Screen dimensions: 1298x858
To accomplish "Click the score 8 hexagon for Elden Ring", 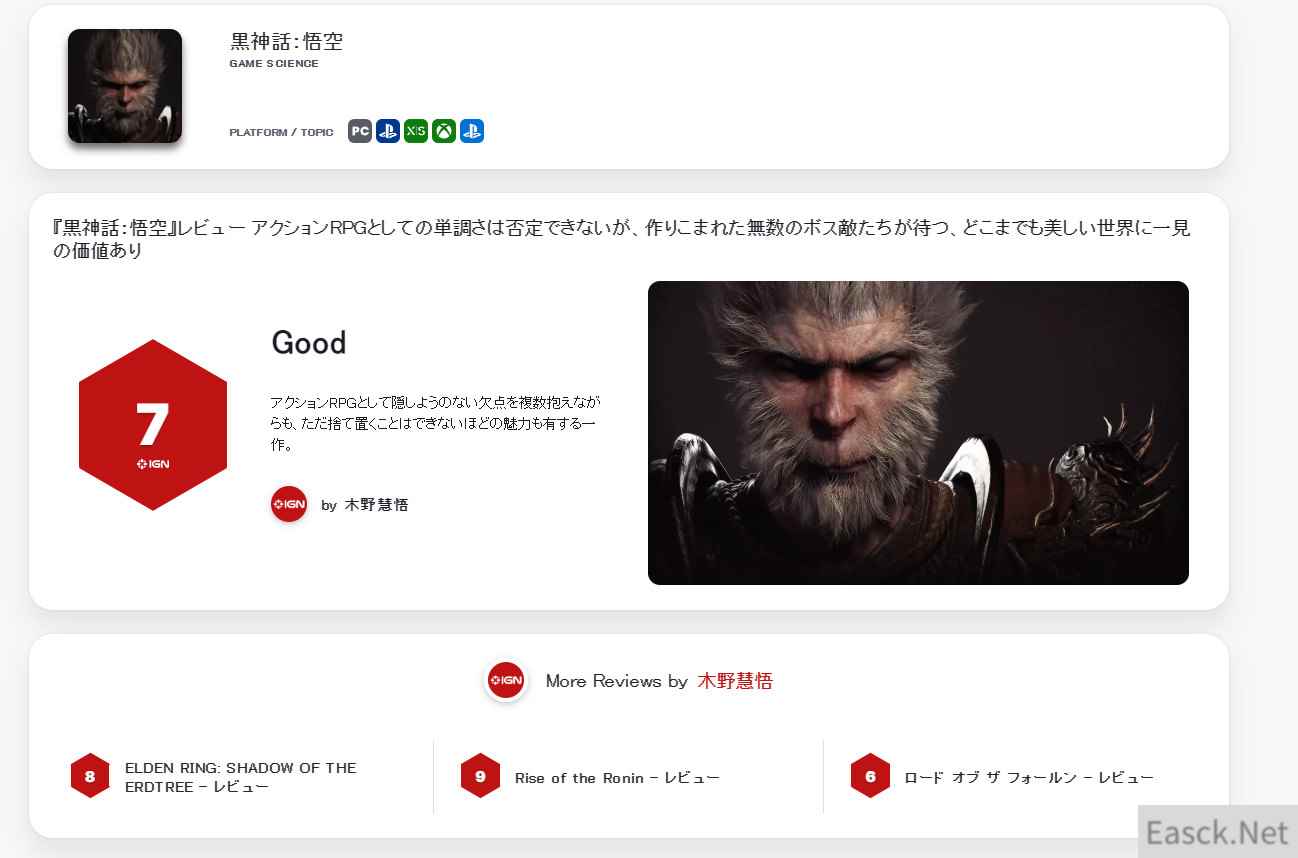I will (90, 776).
